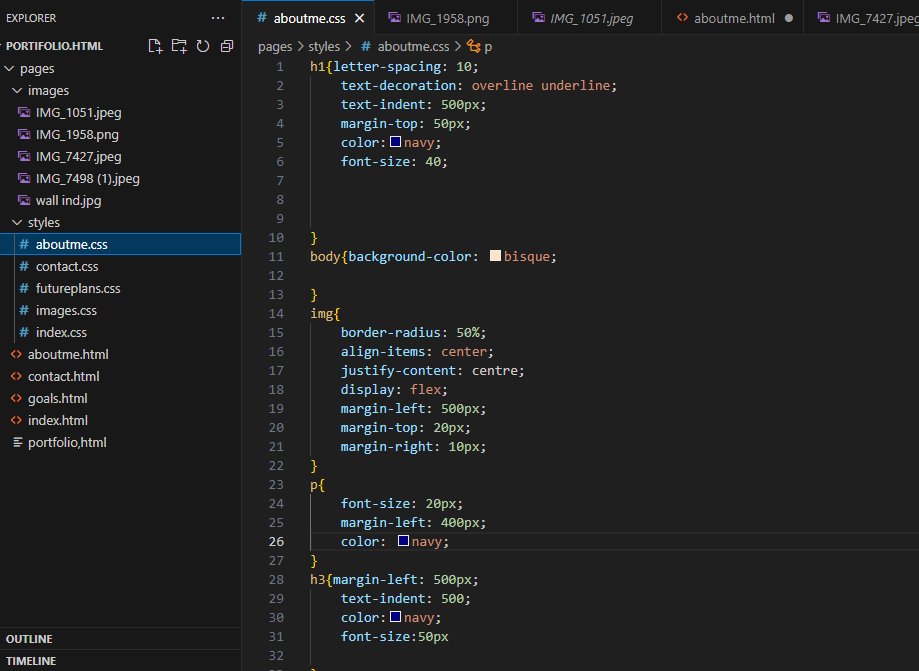Click unsaved dot on aboutme.html tab
This screenshot has height=671, width=919.
click(x=789, y=18)
